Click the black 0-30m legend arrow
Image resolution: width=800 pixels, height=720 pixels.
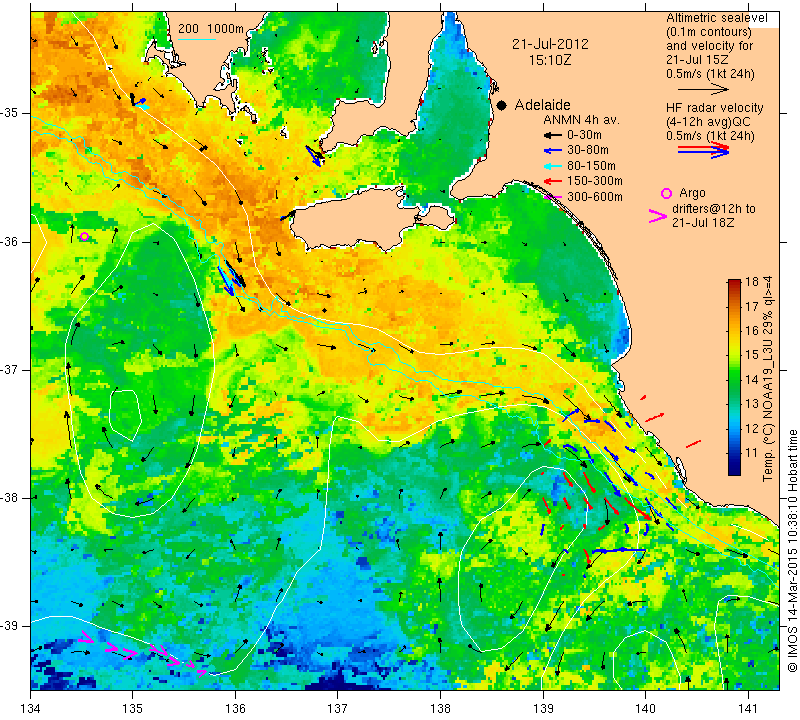553,136
